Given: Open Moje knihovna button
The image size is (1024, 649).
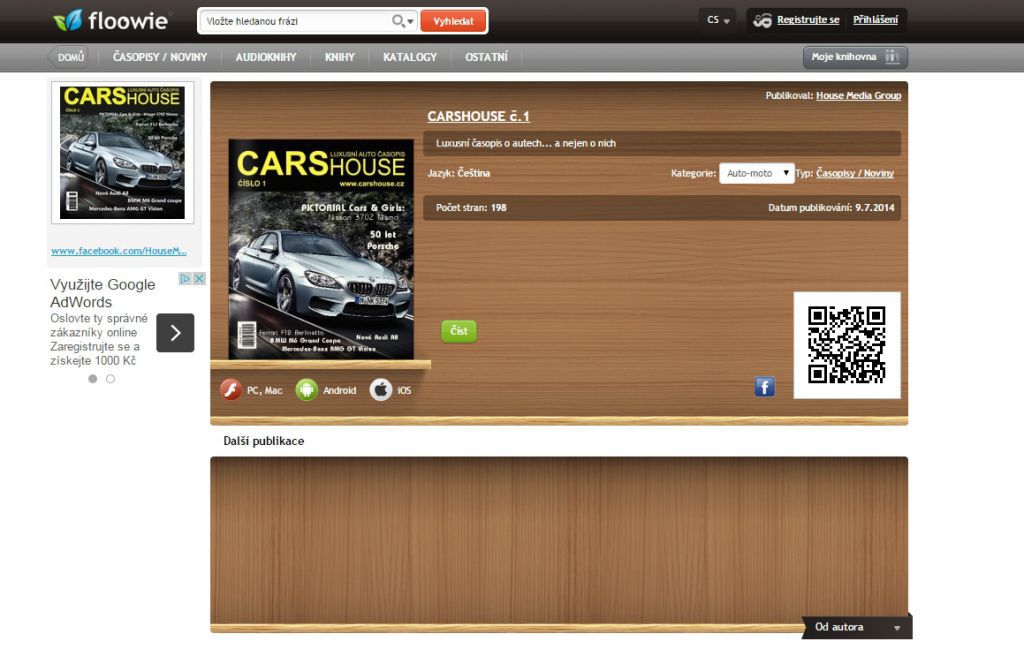Looking at the screenshot, I should click(856, 57).
